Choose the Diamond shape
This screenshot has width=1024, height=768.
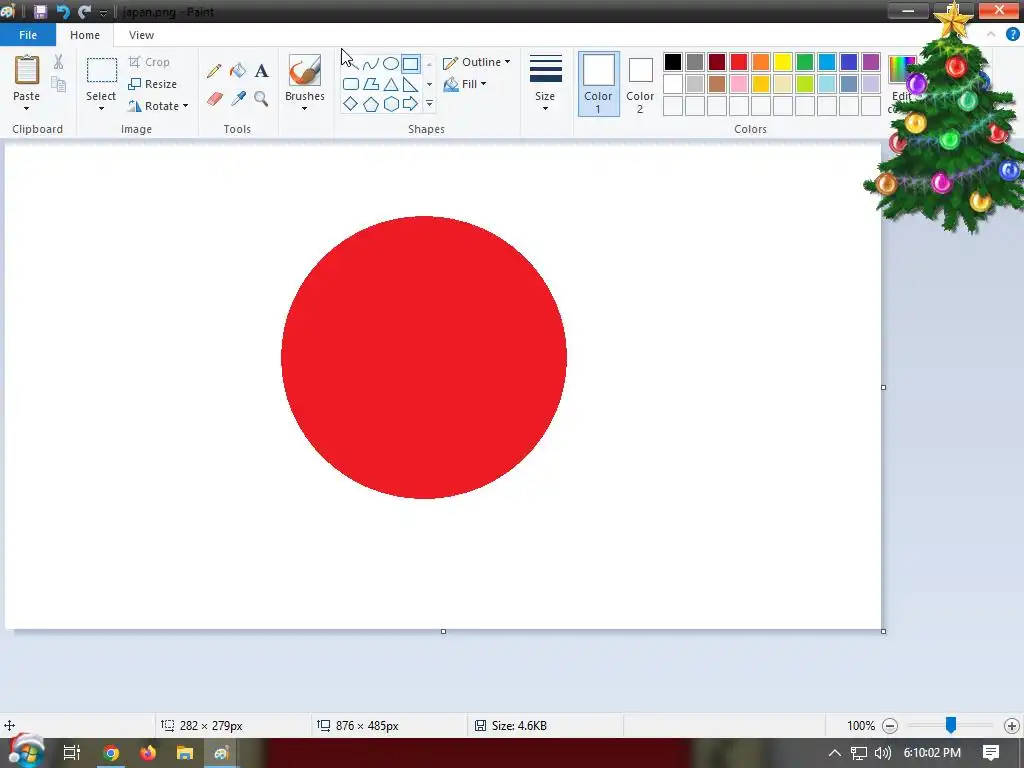point(351,104)
